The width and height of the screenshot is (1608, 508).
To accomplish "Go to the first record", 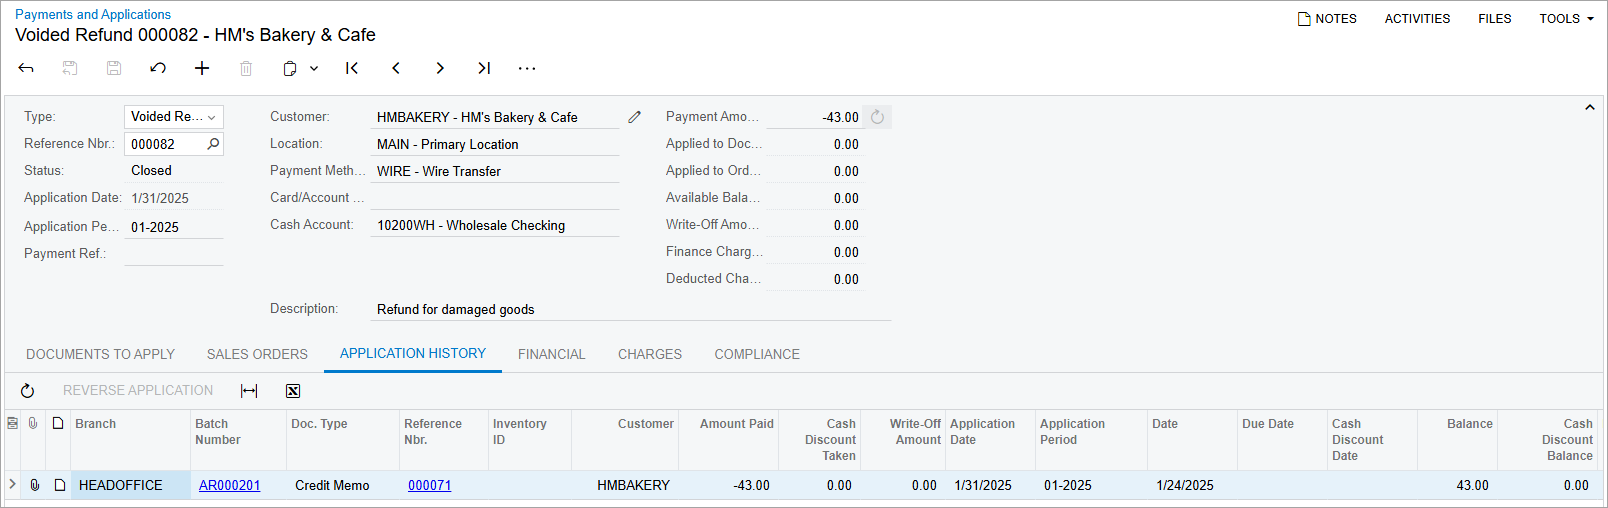I will click(352, 68).
